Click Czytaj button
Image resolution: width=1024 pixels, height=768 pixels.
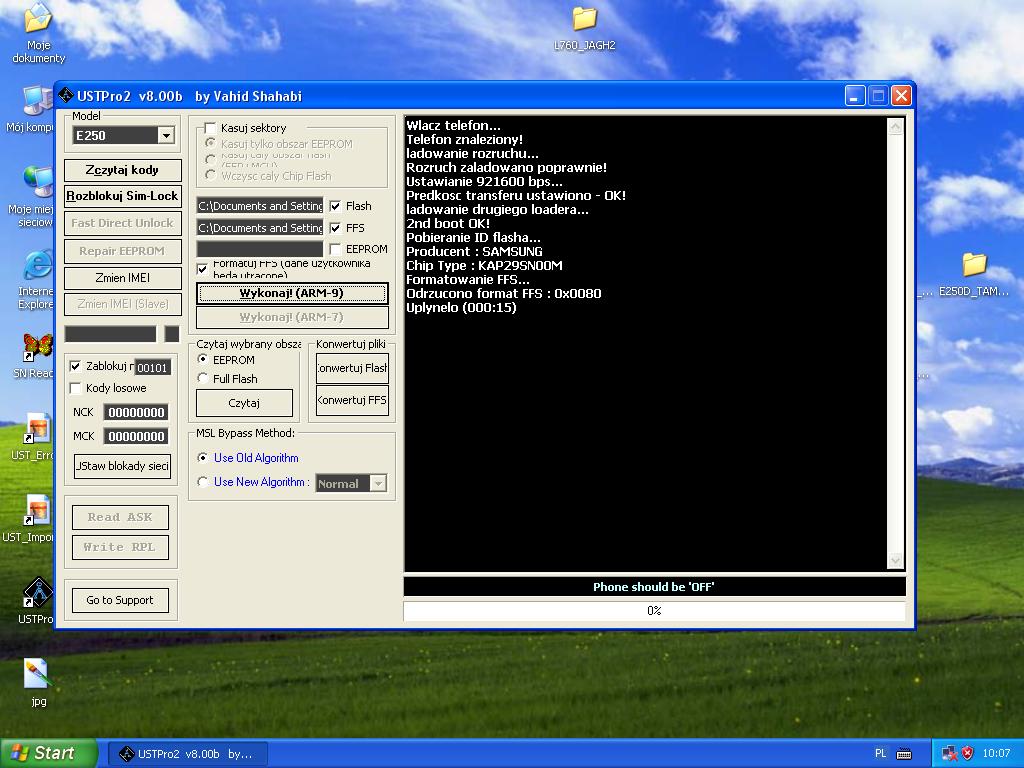(x=244, y=403)
